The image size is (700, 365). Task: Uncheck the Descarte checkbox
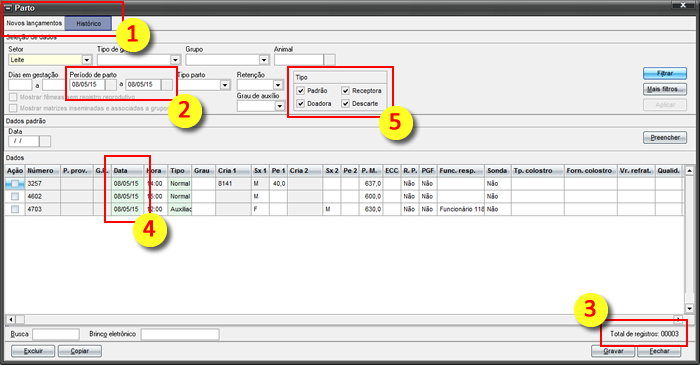point(346,104)
